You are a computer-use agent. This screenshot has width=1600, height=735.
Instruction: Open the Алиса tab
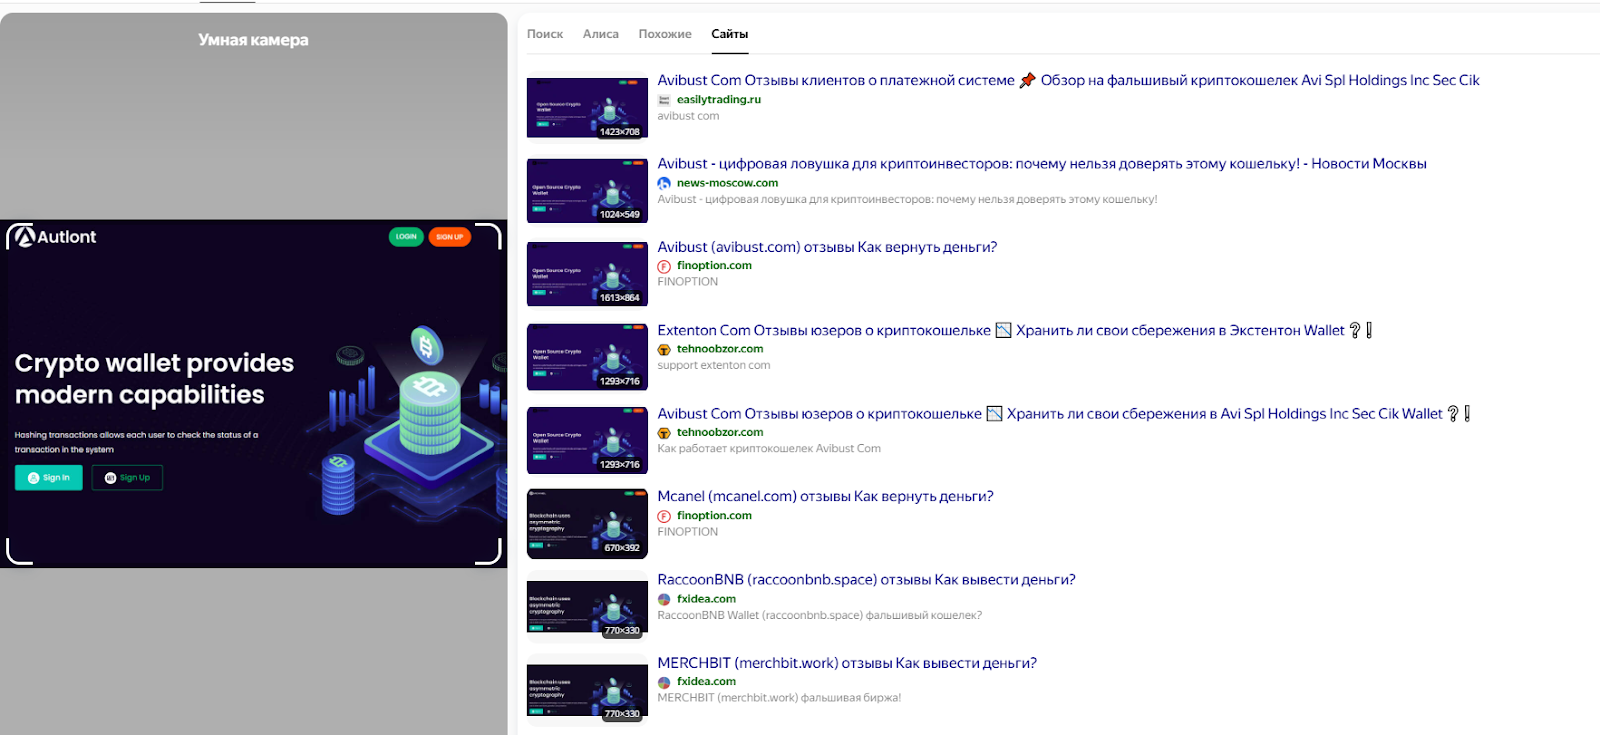coord(601,34)
